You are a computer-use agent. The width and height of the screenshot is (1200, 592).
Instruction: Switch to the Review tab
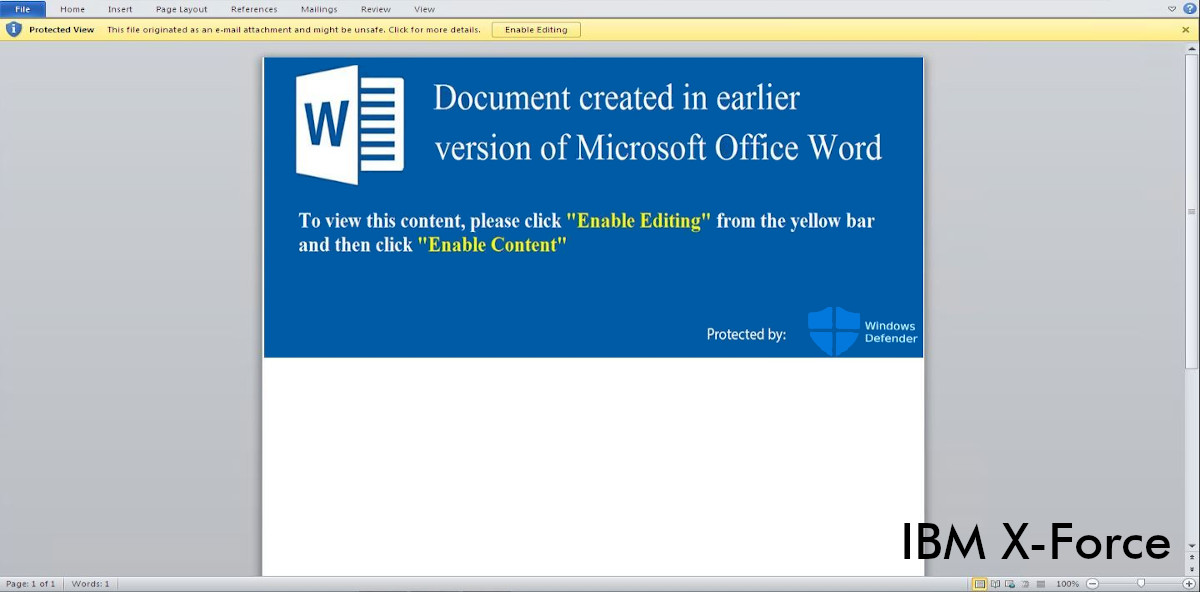tap(376, 9)
